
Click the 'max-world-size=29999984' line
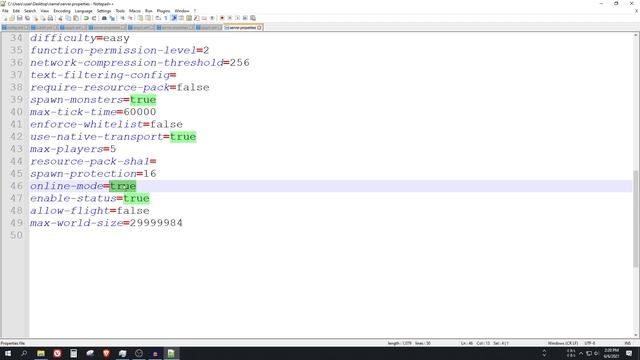[x=106, y=223]
